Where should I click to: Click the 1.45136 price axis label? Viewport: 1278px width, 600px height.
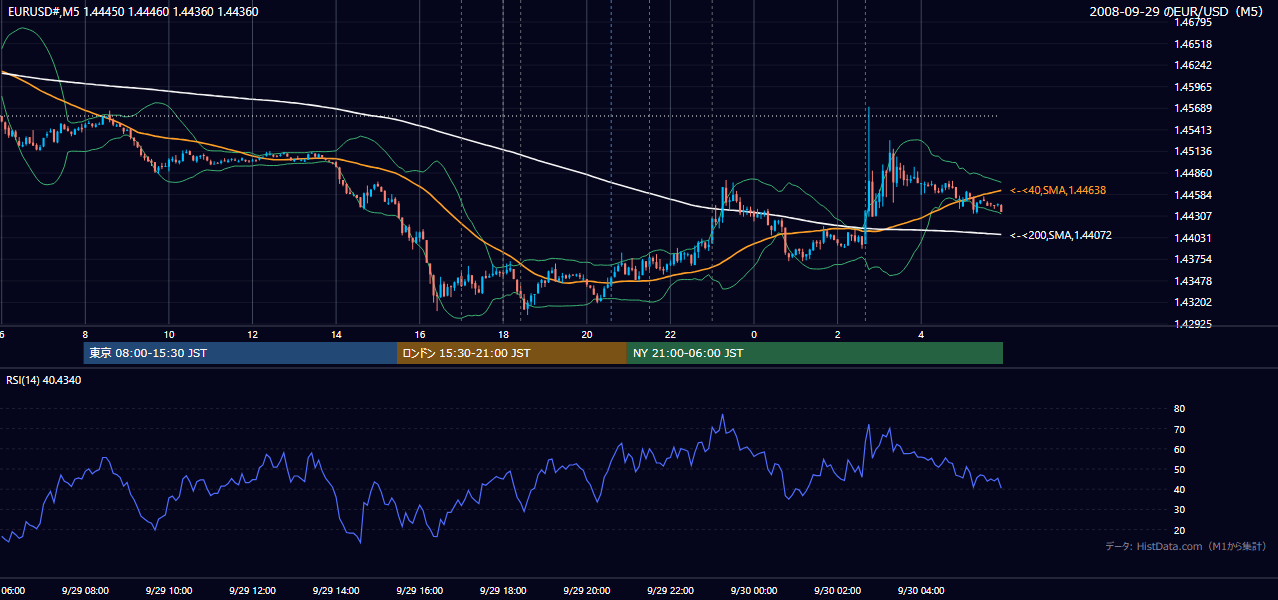(1193, 151)
